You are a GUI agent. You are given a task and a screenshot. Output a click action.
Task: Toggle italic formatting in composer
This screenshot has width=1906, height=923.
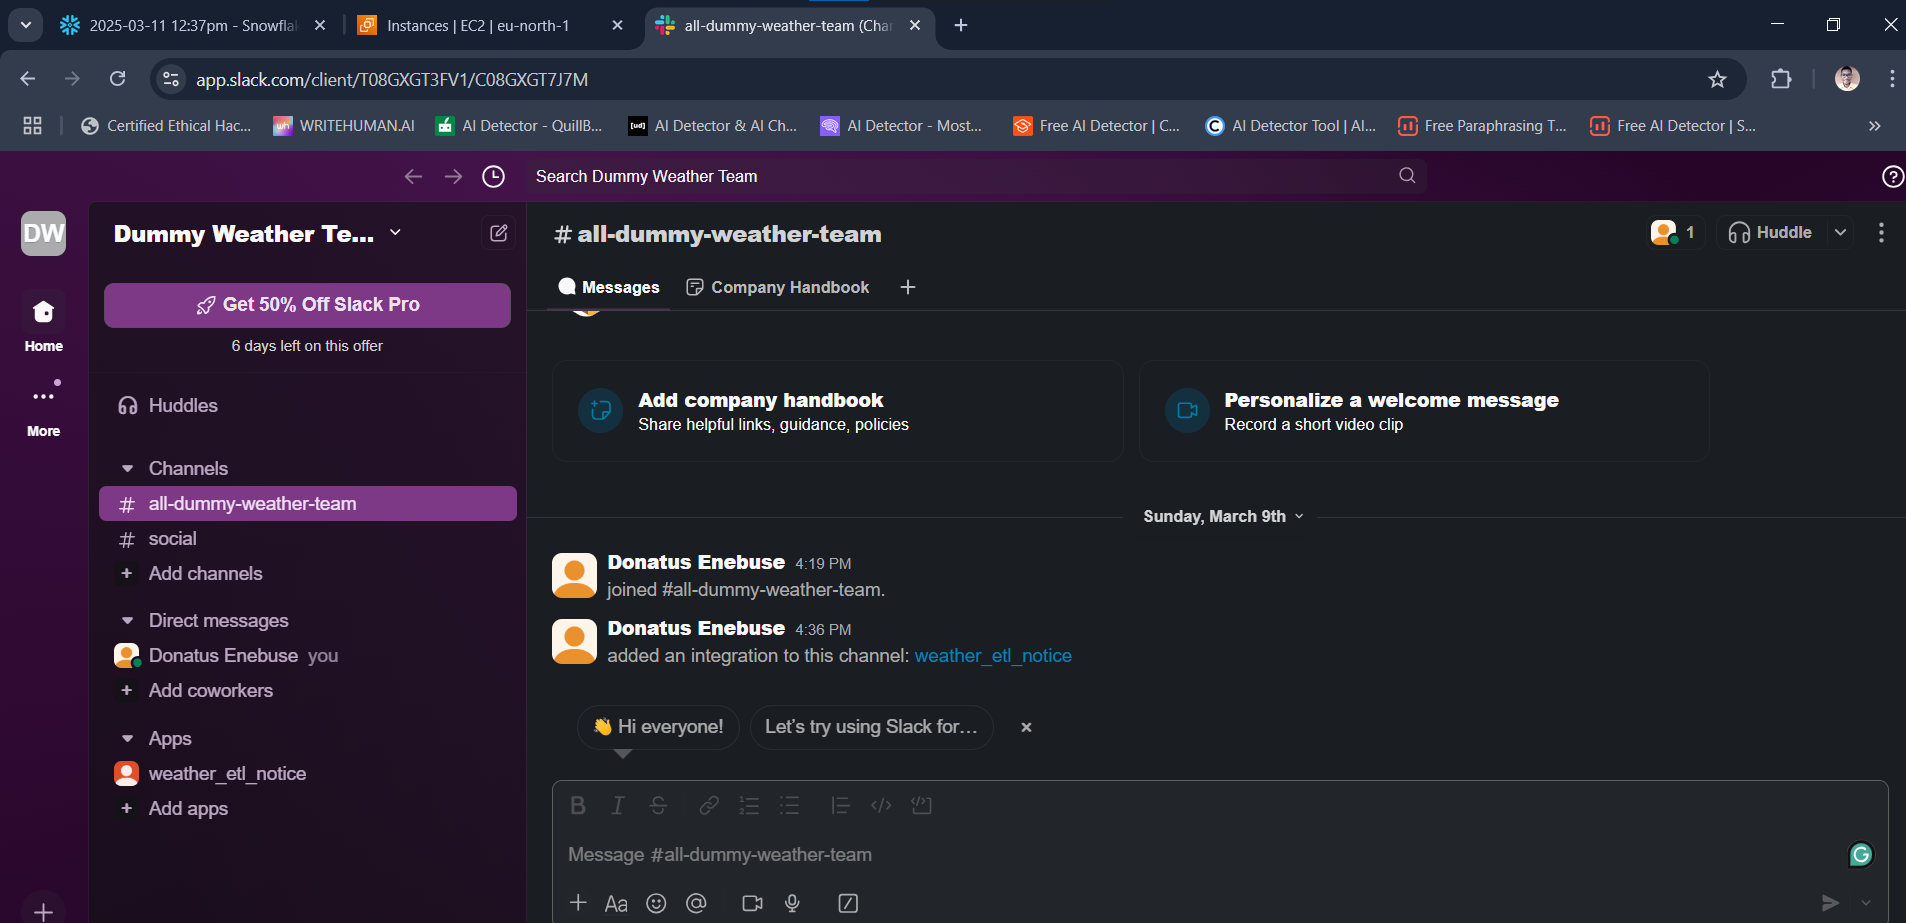tap(618, 806)
